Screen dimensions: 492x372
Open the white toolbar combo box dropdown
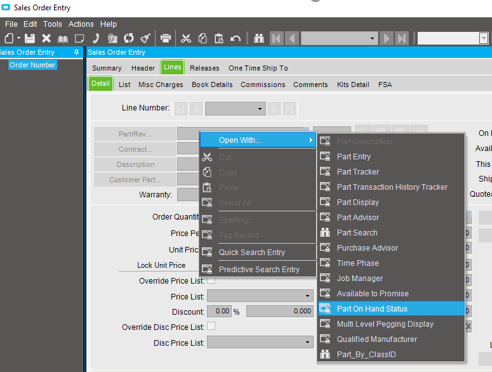tap(484, 38)
